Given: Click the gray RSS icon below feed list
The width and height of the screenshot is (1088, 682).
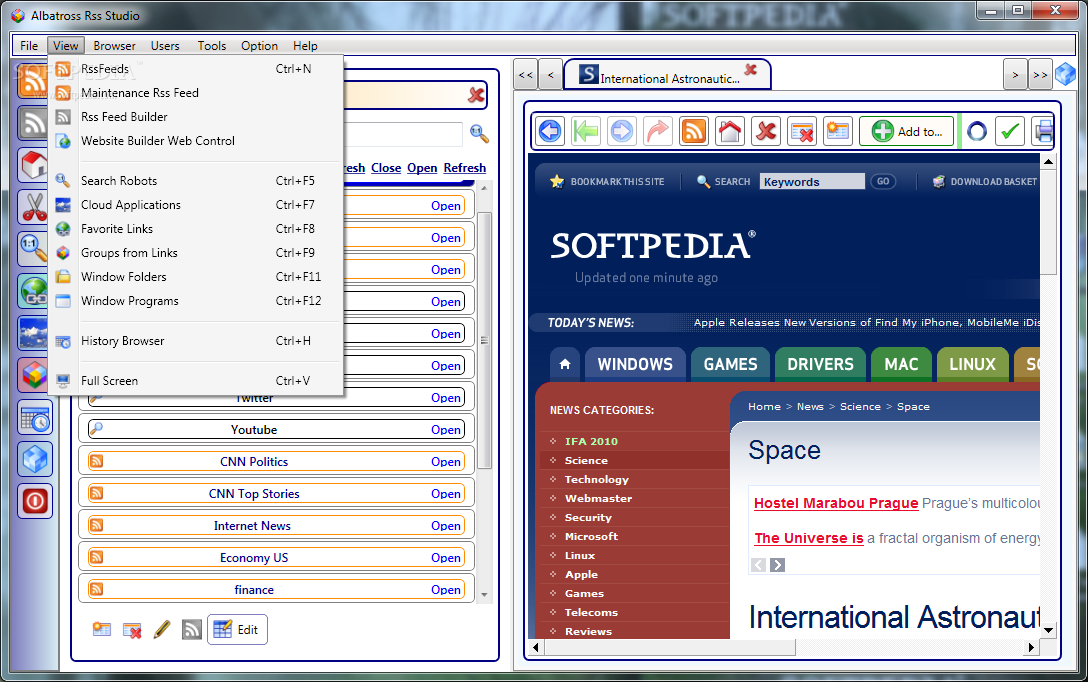Looking at the screenshot, I should pos(192,629).
